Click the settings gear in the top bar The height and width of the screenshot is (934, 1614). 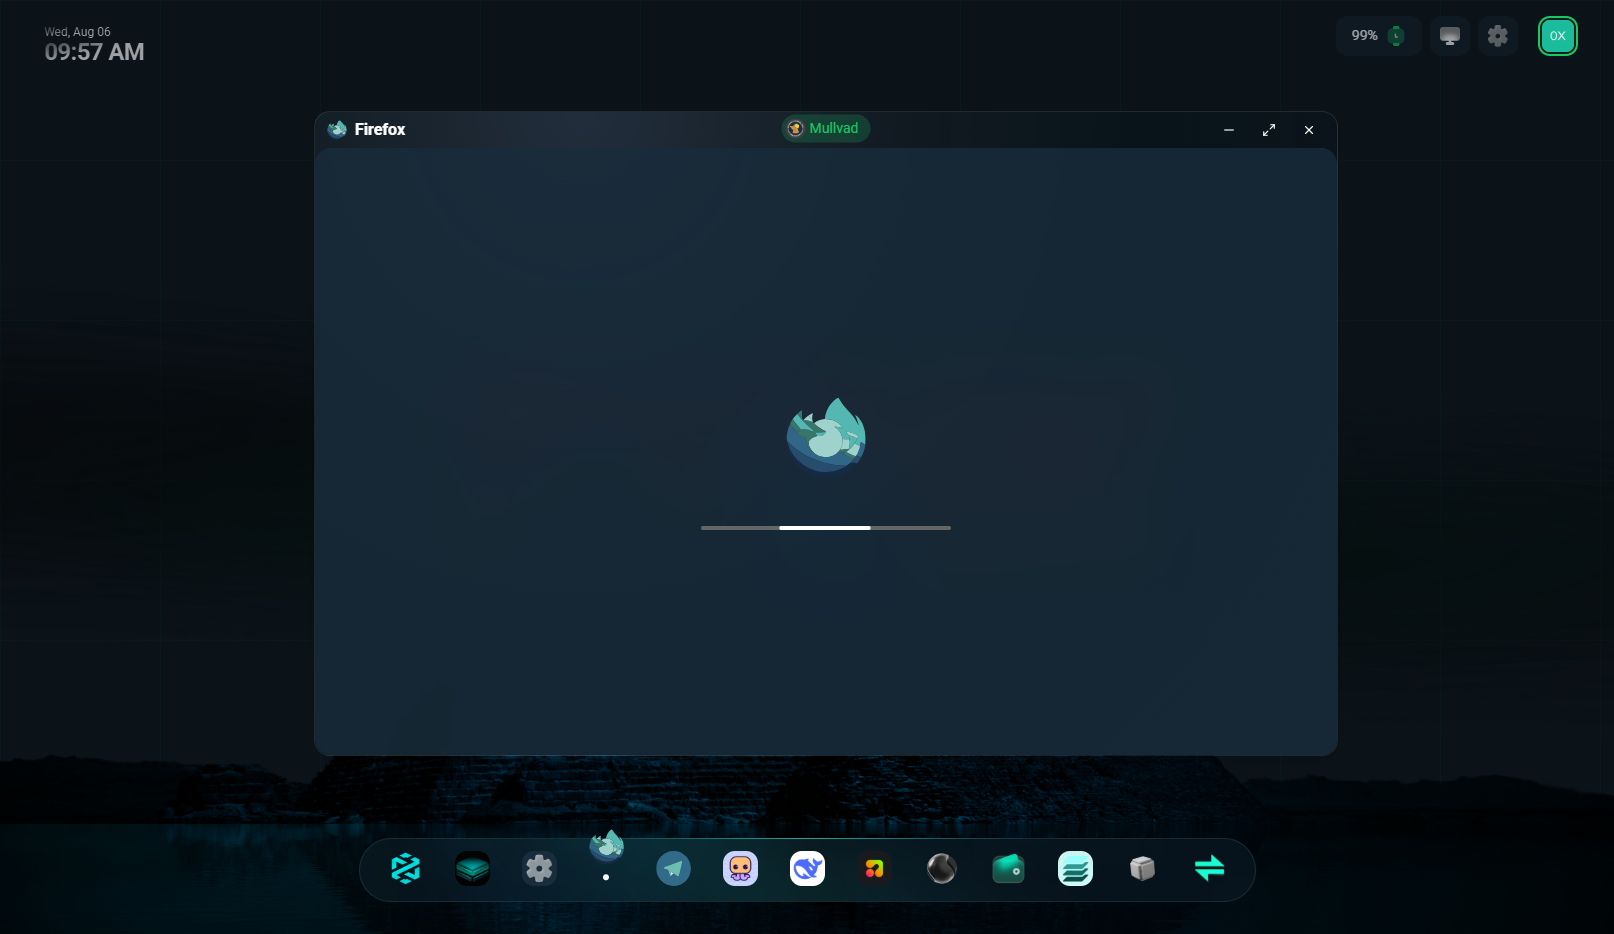pos(1498,35)
